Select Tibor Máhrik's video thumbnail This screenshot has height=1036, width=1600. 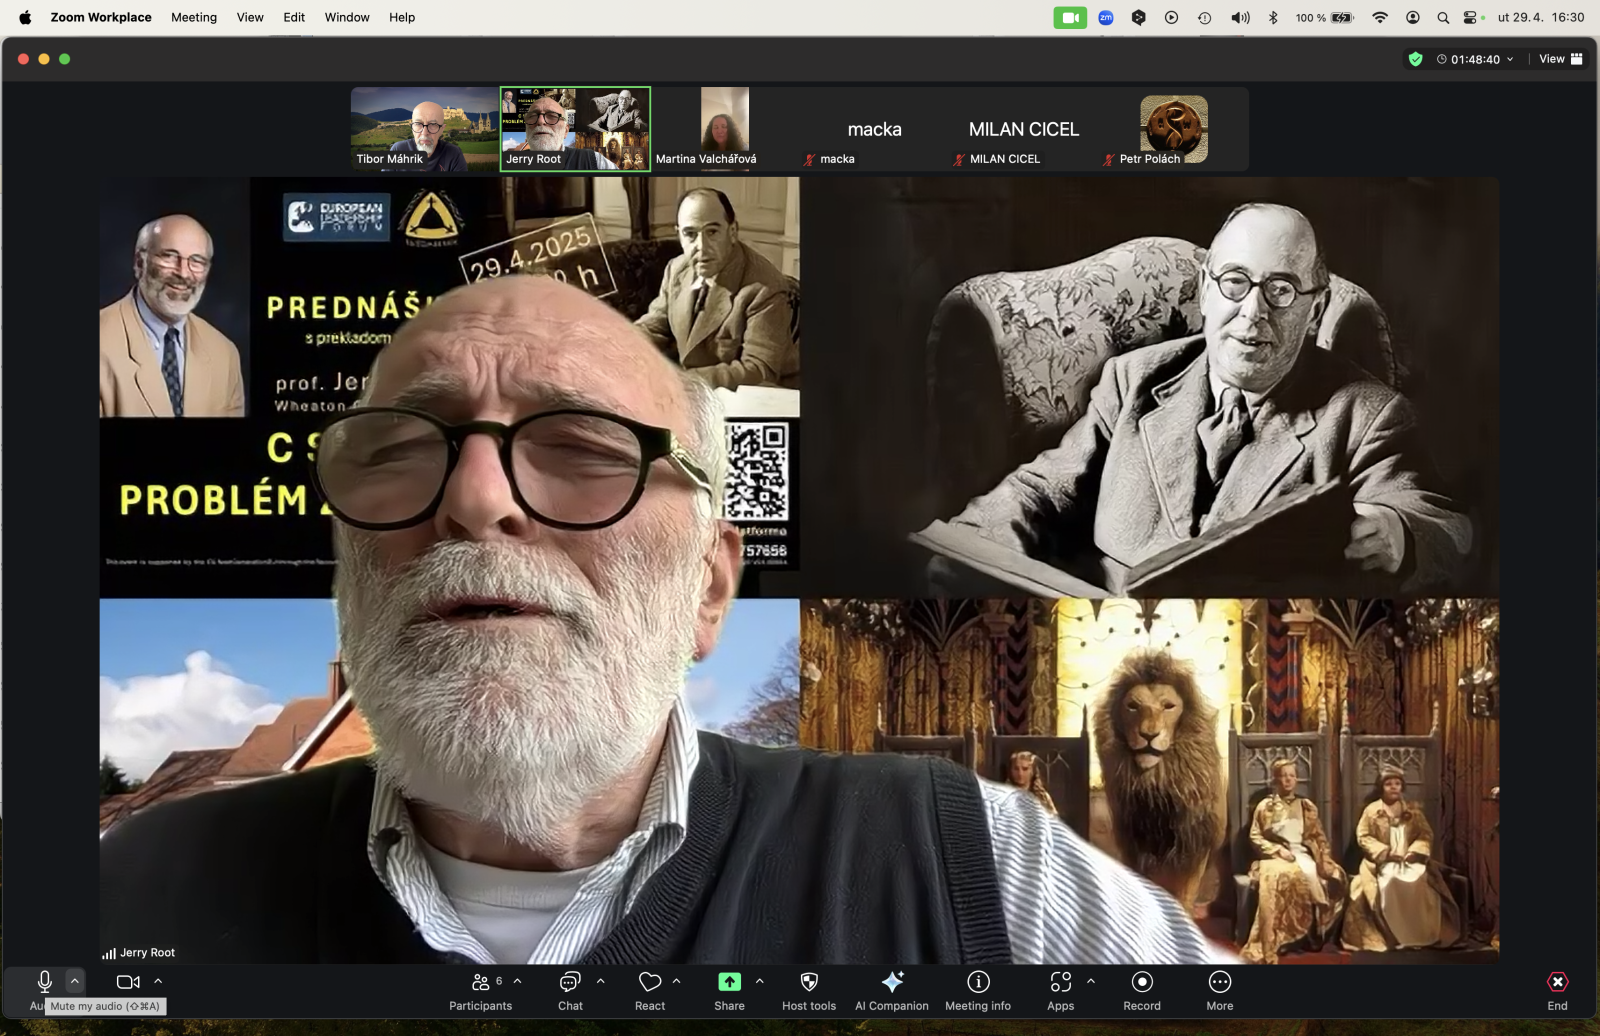(x=425, y=129)
